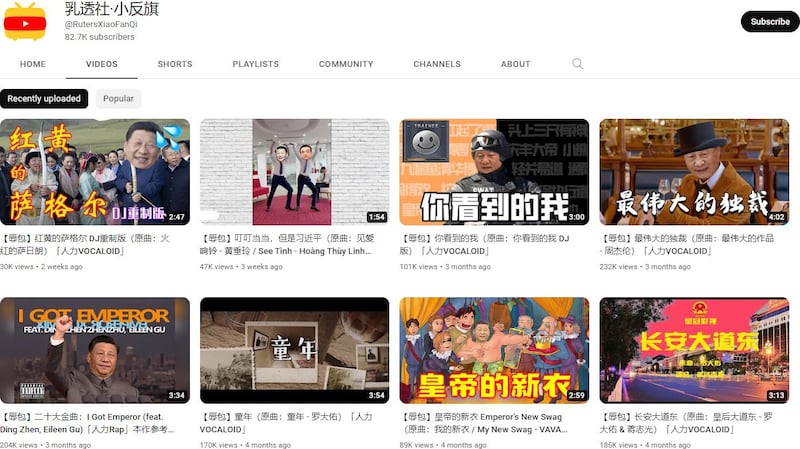Open the 3:00 SWAT helmet thumbnail
Screen dimensions: 800x449
click(494, 172)
